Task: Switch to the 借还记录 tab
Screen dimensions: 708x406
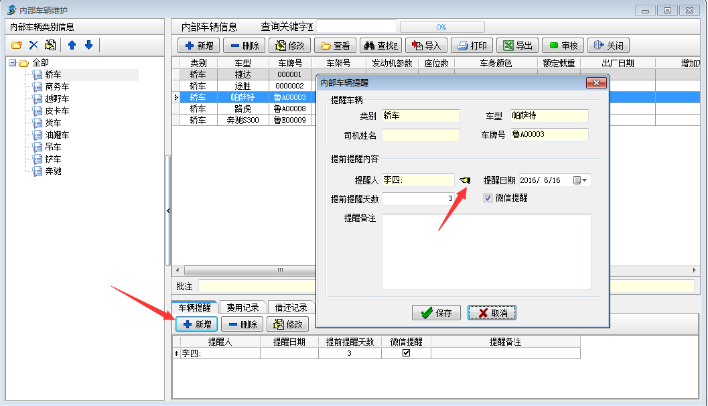Action: [x=288, y=307]
